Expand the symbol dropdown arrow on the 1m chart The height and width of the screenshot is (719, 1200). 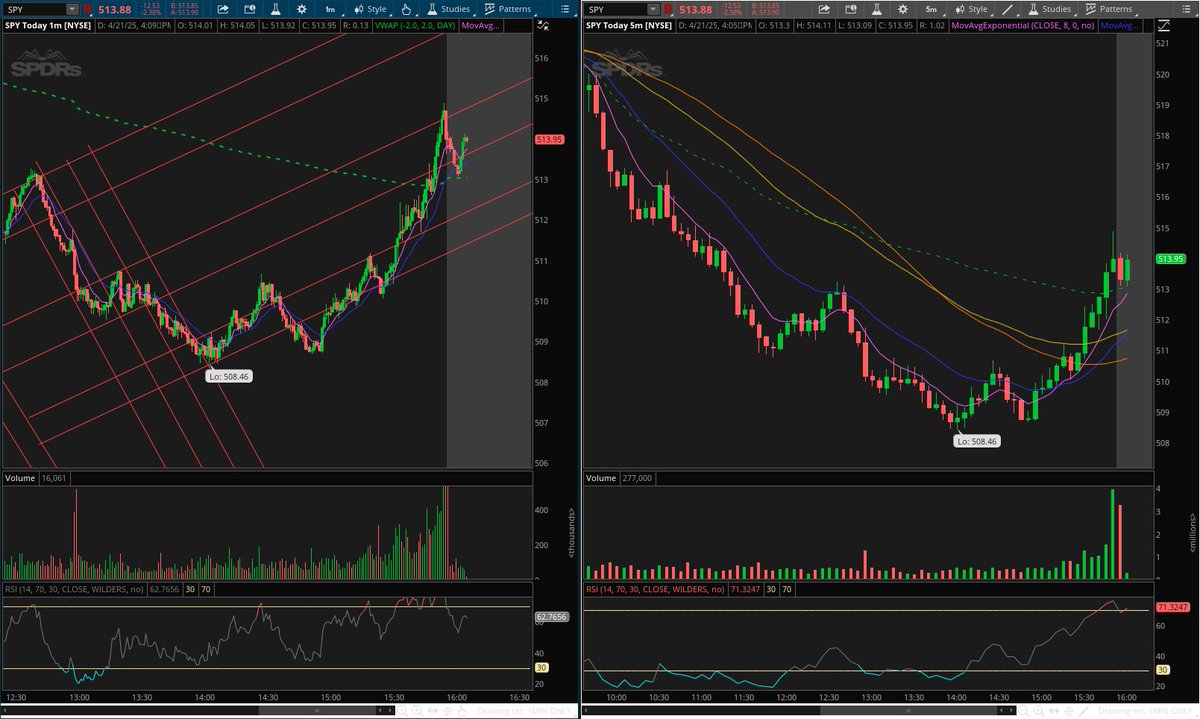click(x=73, y=9)
